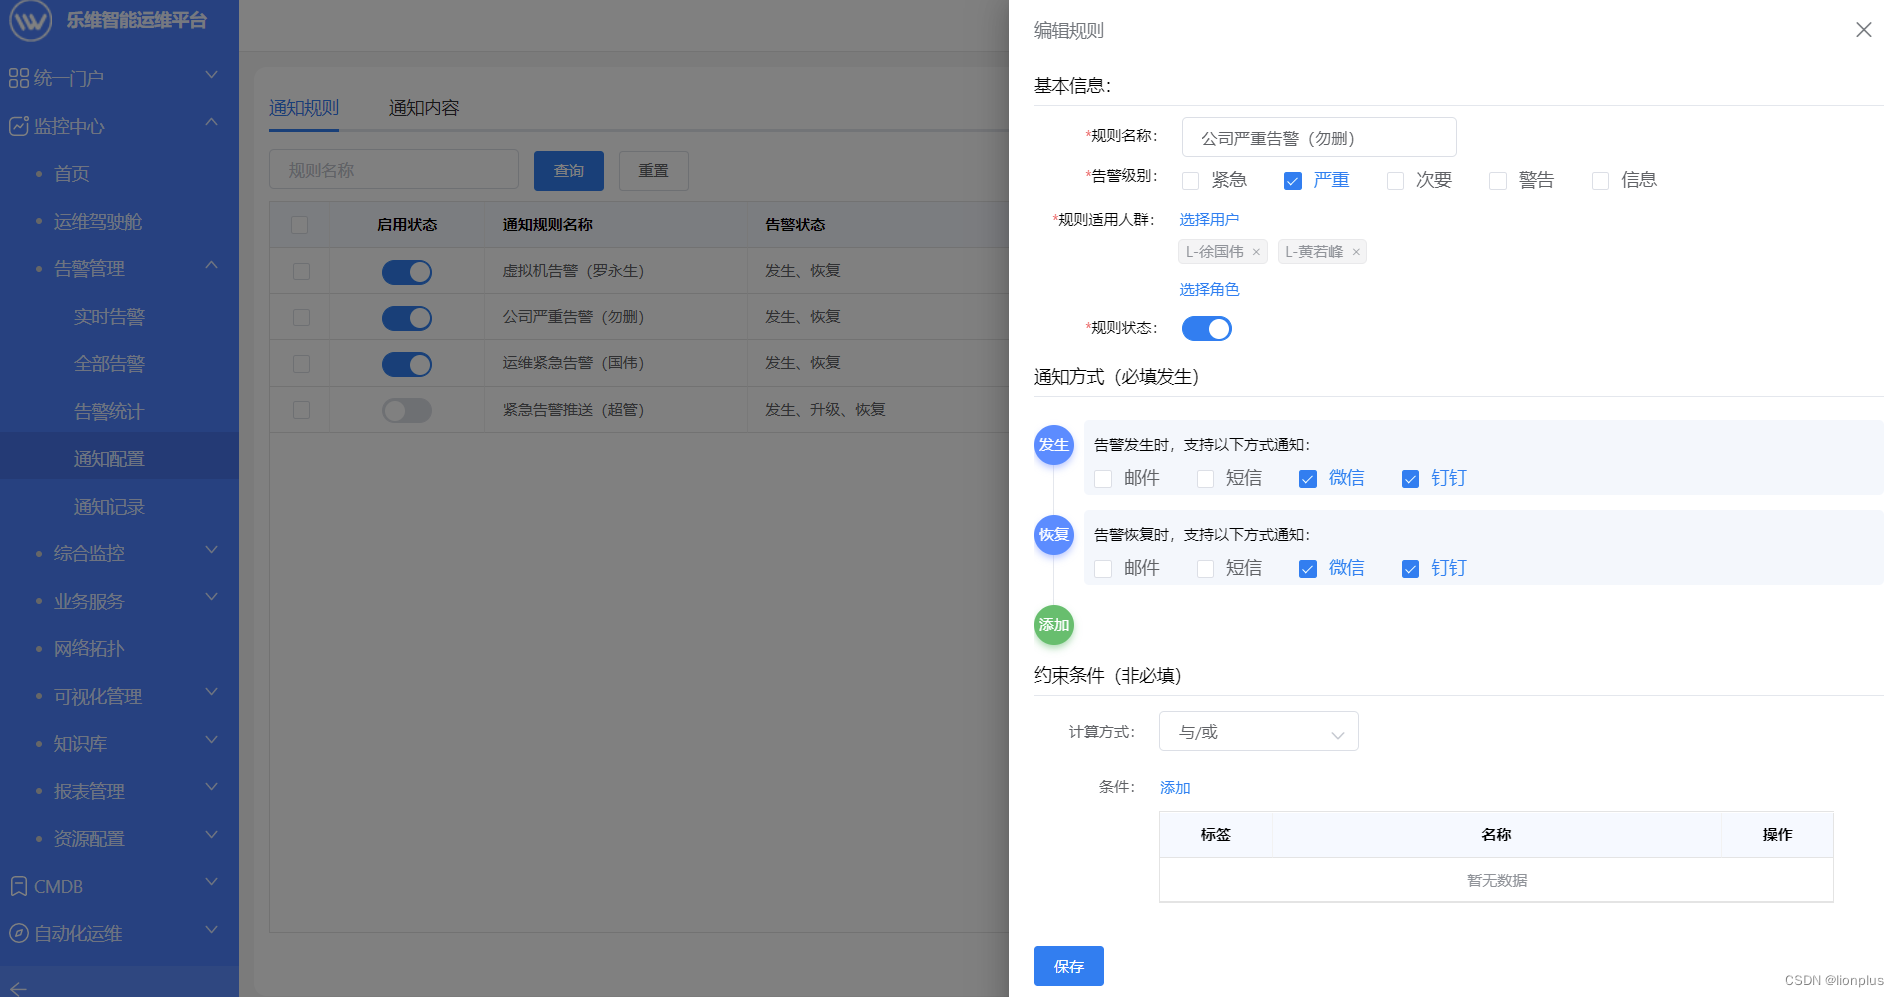The image size is (1899, 997).
Task: Expand the 综合监控 menu section
Action: (x=90, y=552)
